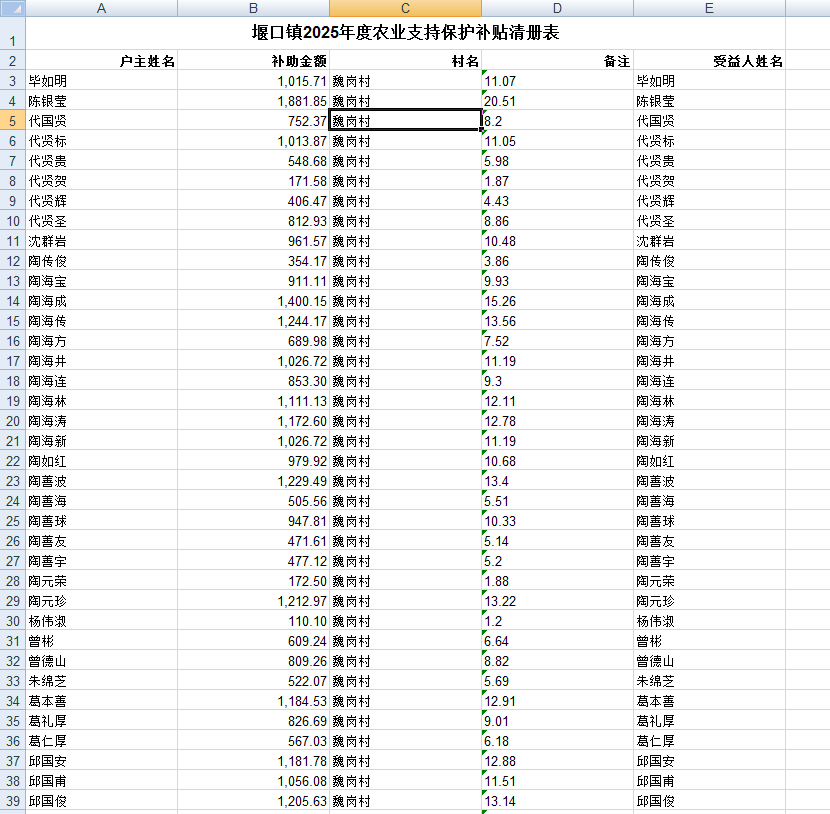Select the amount cell 1,056.08

pos(253,781)
